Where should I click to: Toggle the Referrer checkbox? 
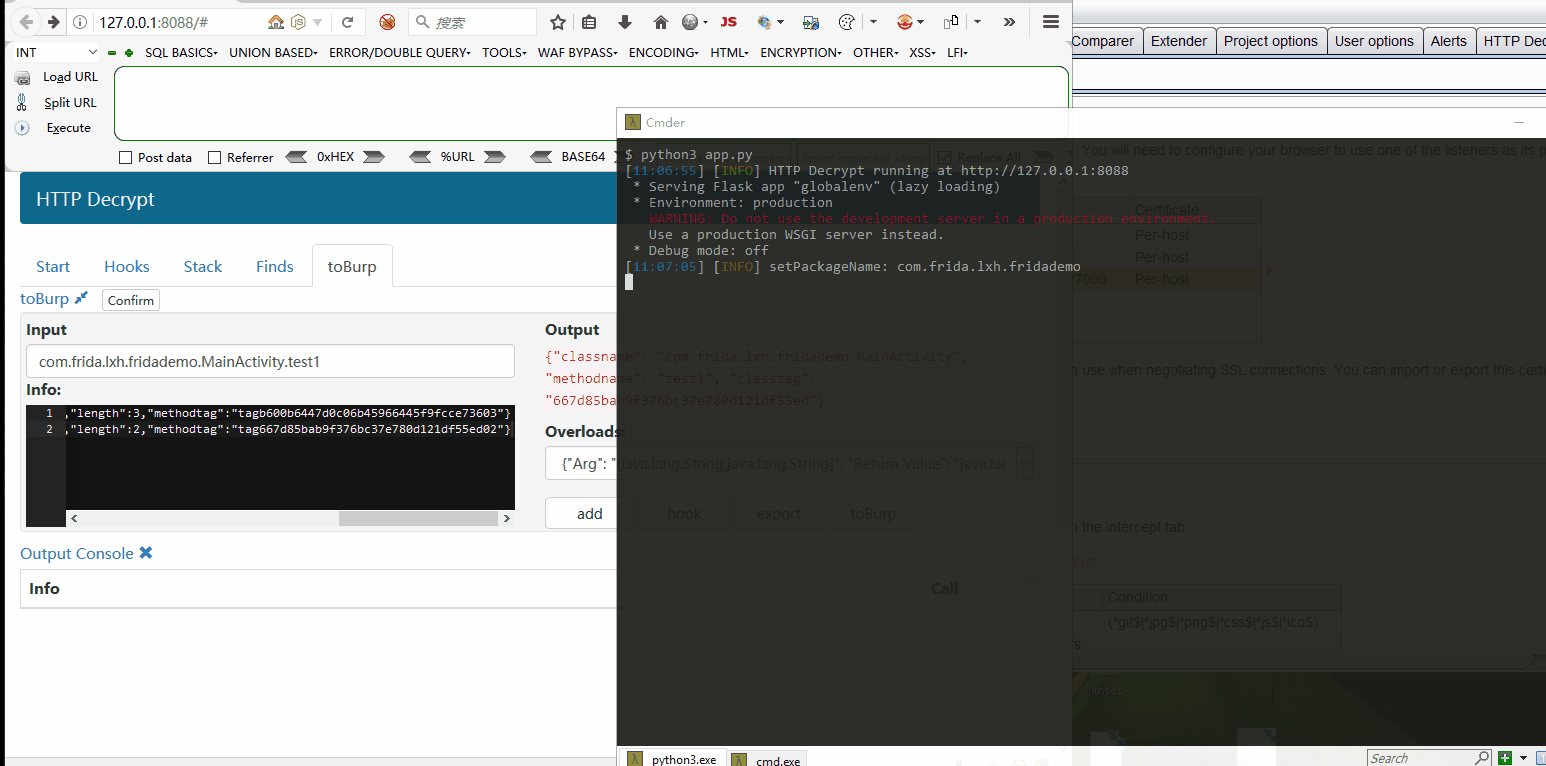214,157
